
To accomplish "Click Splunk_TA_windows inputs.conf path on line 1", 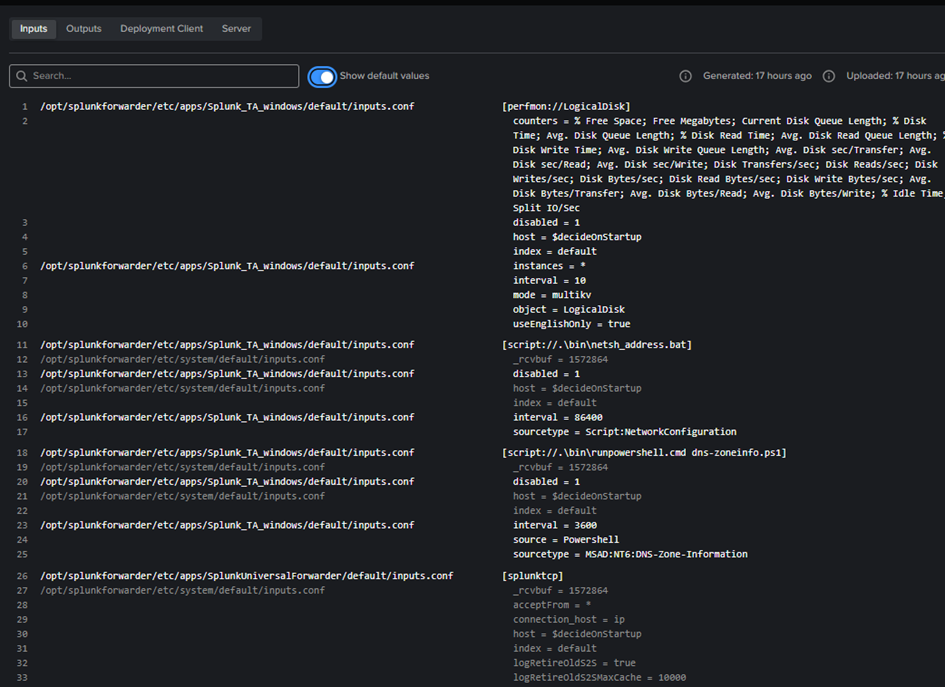I will (x=226, y=106).
